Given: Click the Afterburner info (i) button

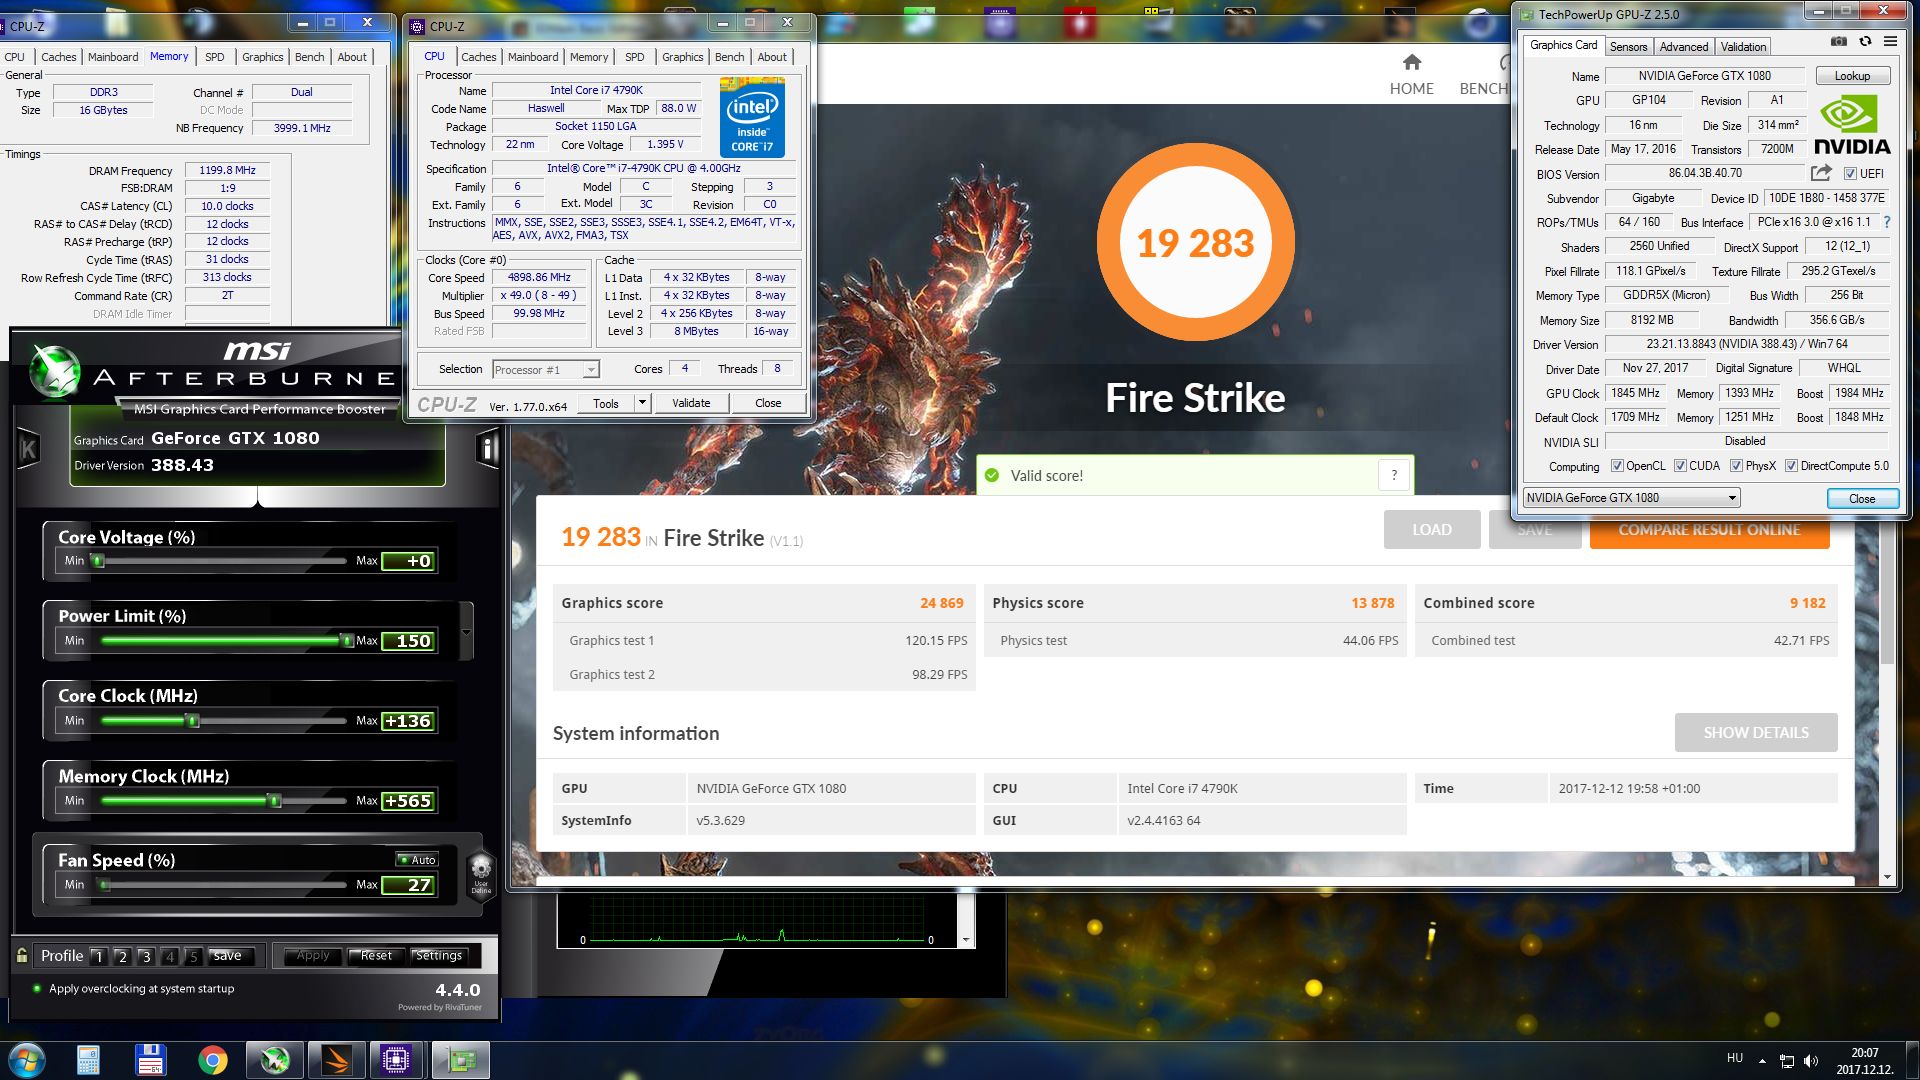Looking at the screenshot, I should 487,448.
